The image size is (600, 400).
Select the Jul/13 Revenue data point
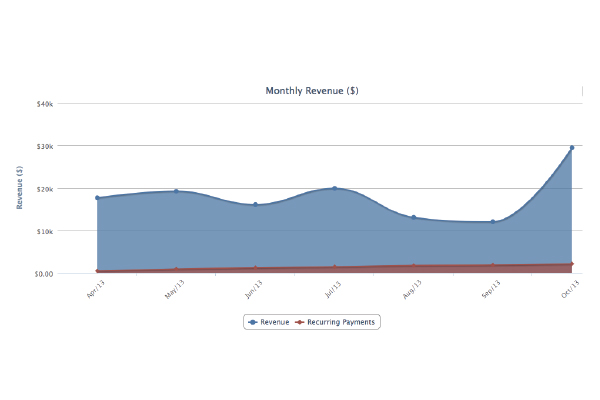click(x=334, y=188)
